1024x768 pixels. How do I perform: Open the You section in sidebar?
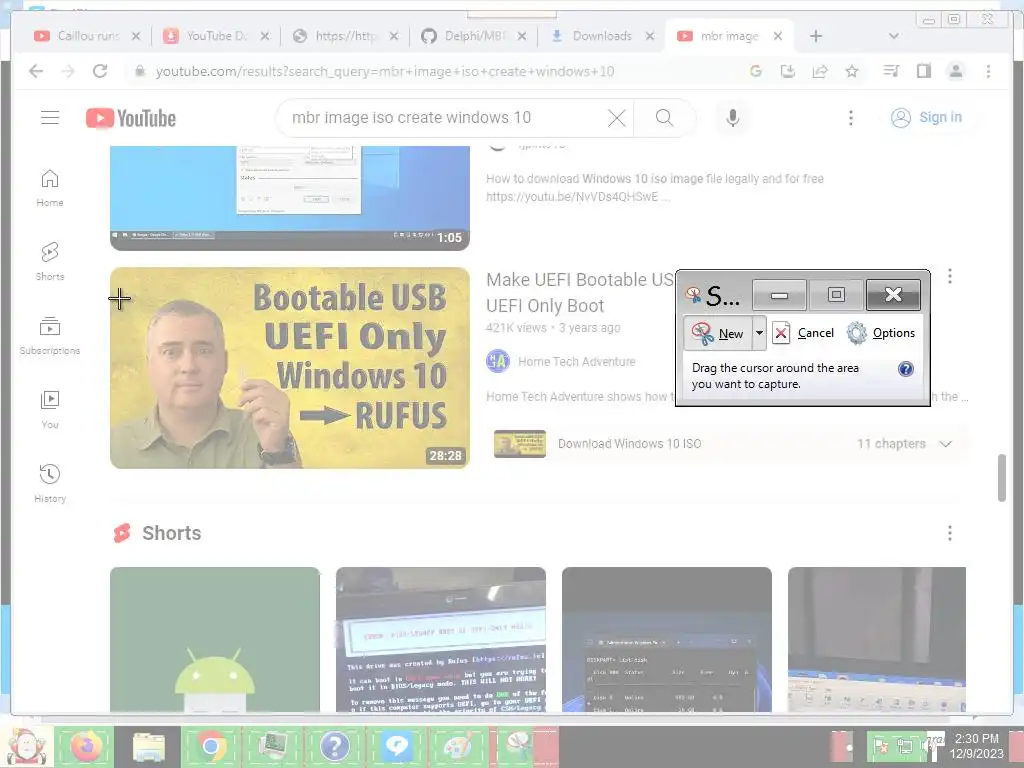50,409
